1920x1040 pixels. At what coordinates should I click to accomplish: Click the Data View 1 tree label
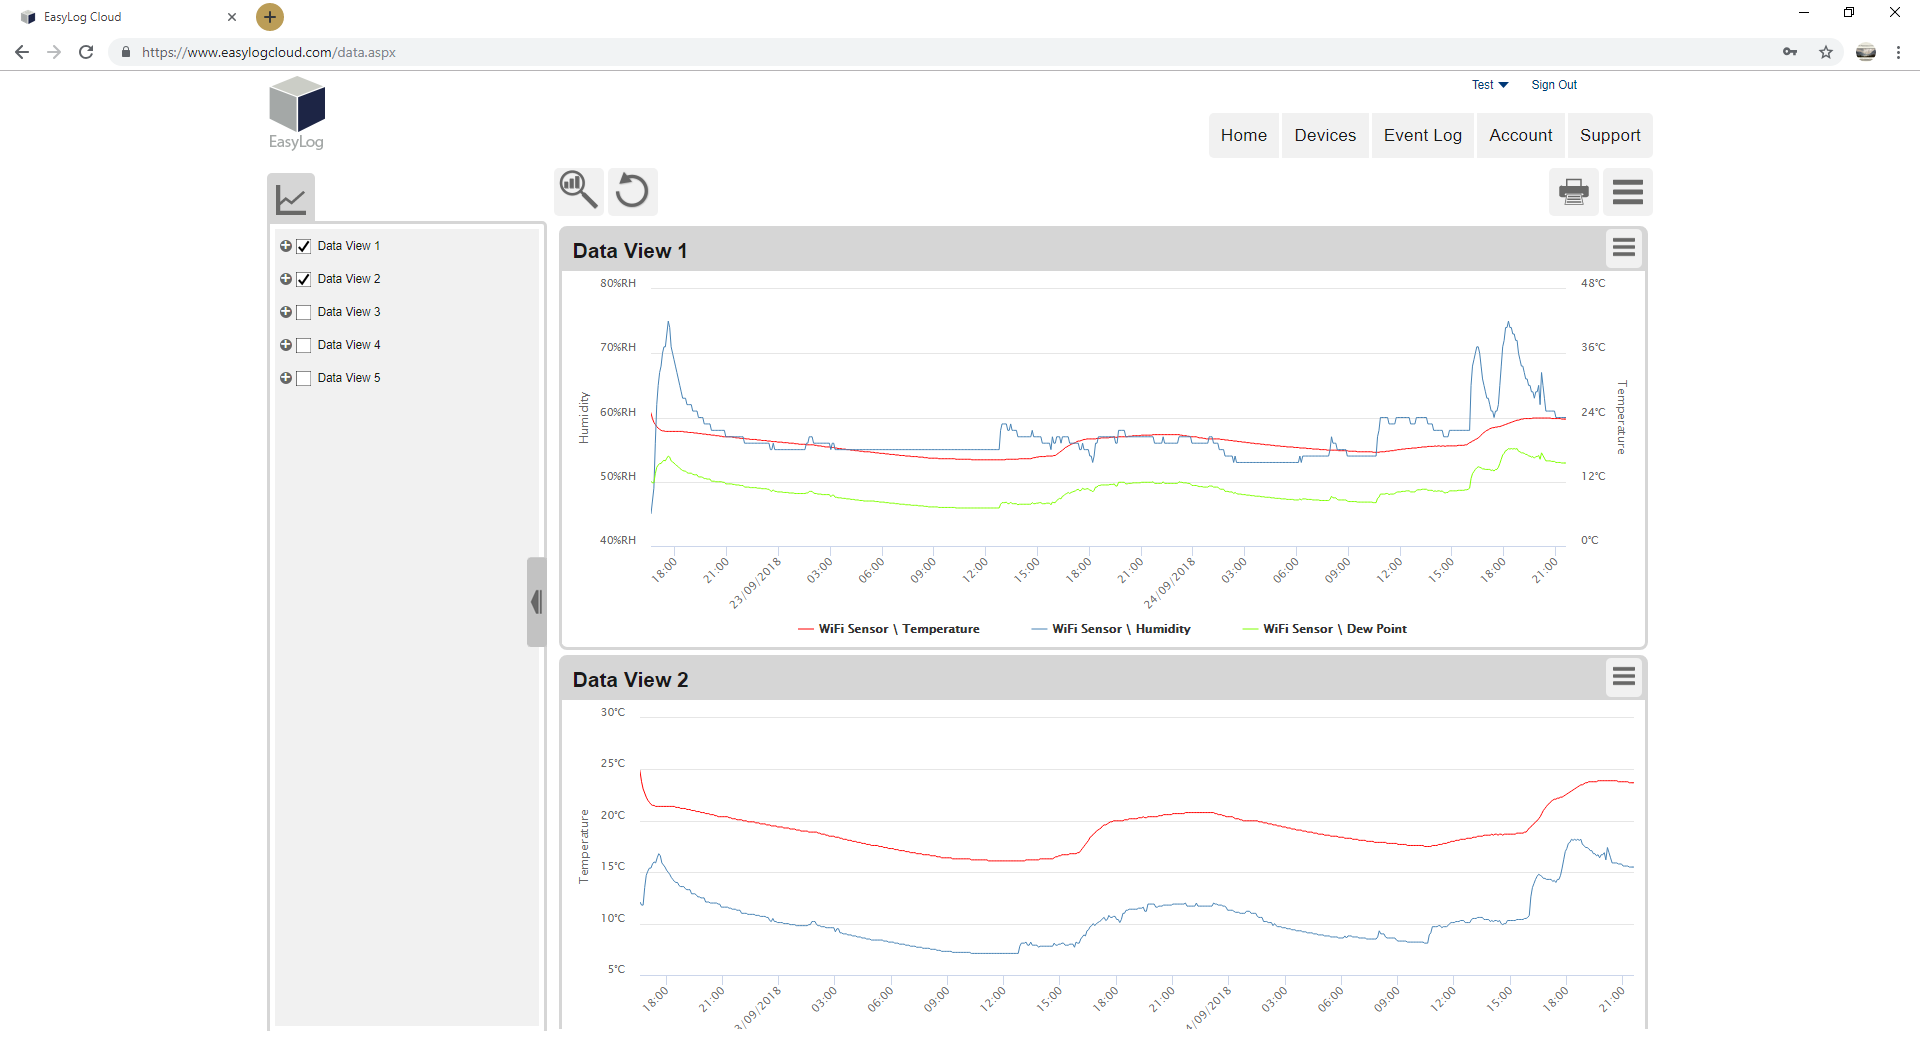click(349, 246)
